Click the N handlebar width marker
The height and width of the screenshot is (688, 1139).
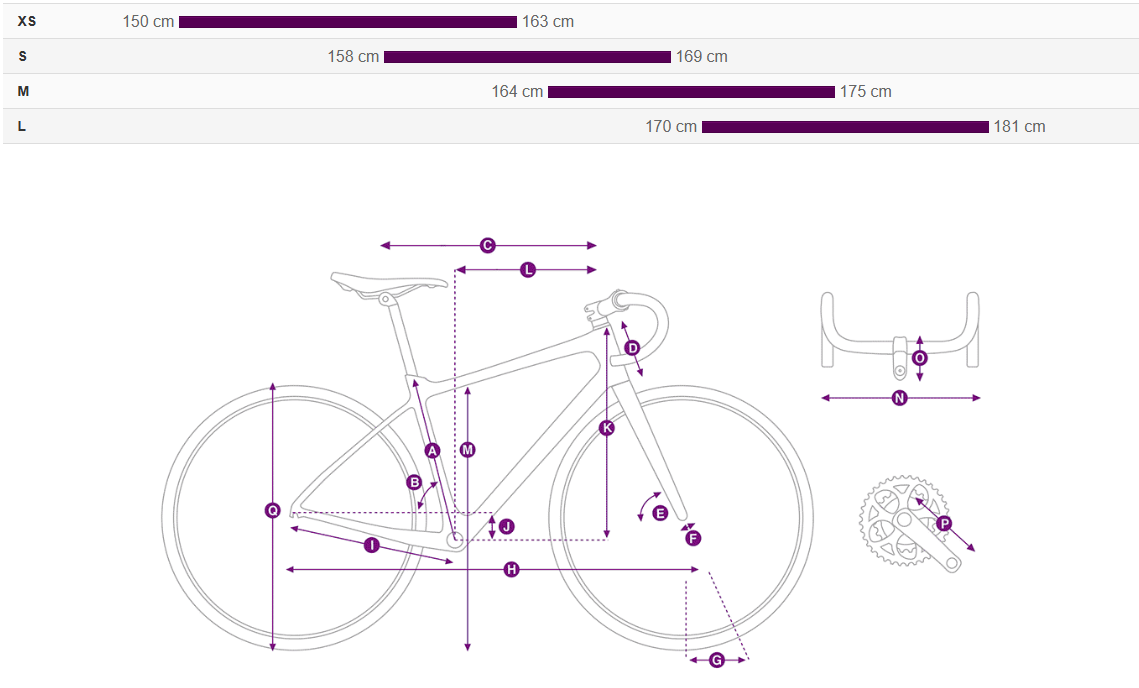click(x=899, y=397)
